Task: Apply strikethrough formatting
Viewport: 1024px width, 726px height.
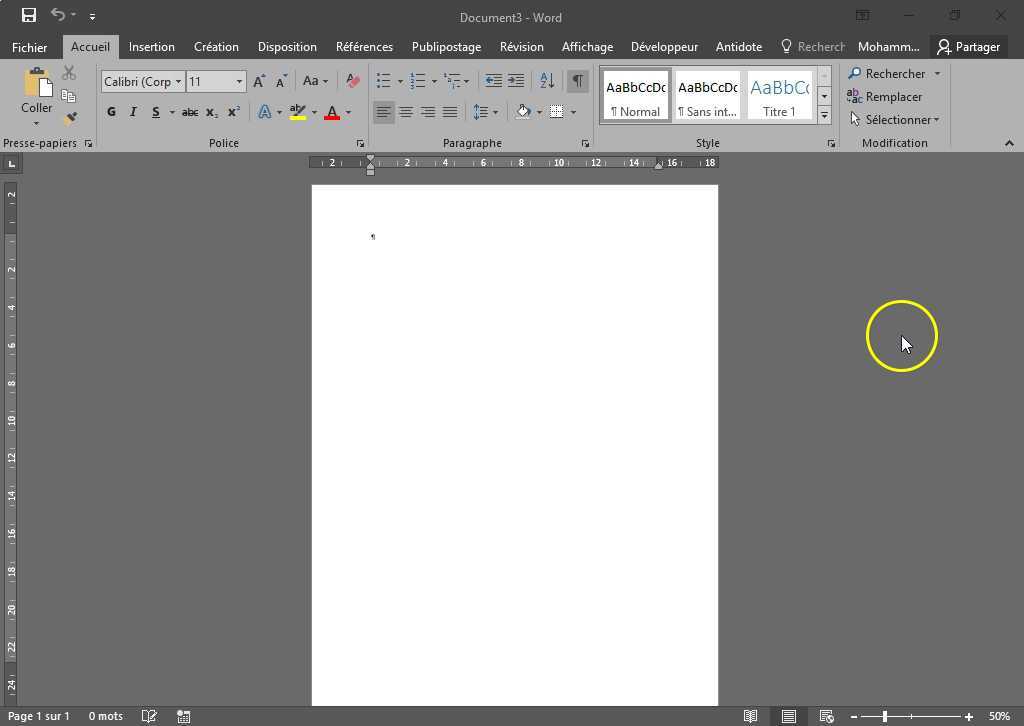Action: coord(189,112)
